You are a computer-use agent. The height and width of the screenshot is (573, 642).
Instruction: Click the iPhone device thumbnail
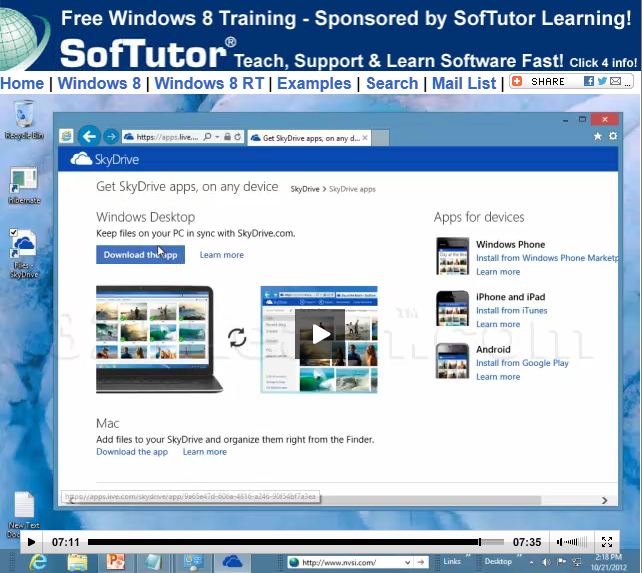point(452,308)
